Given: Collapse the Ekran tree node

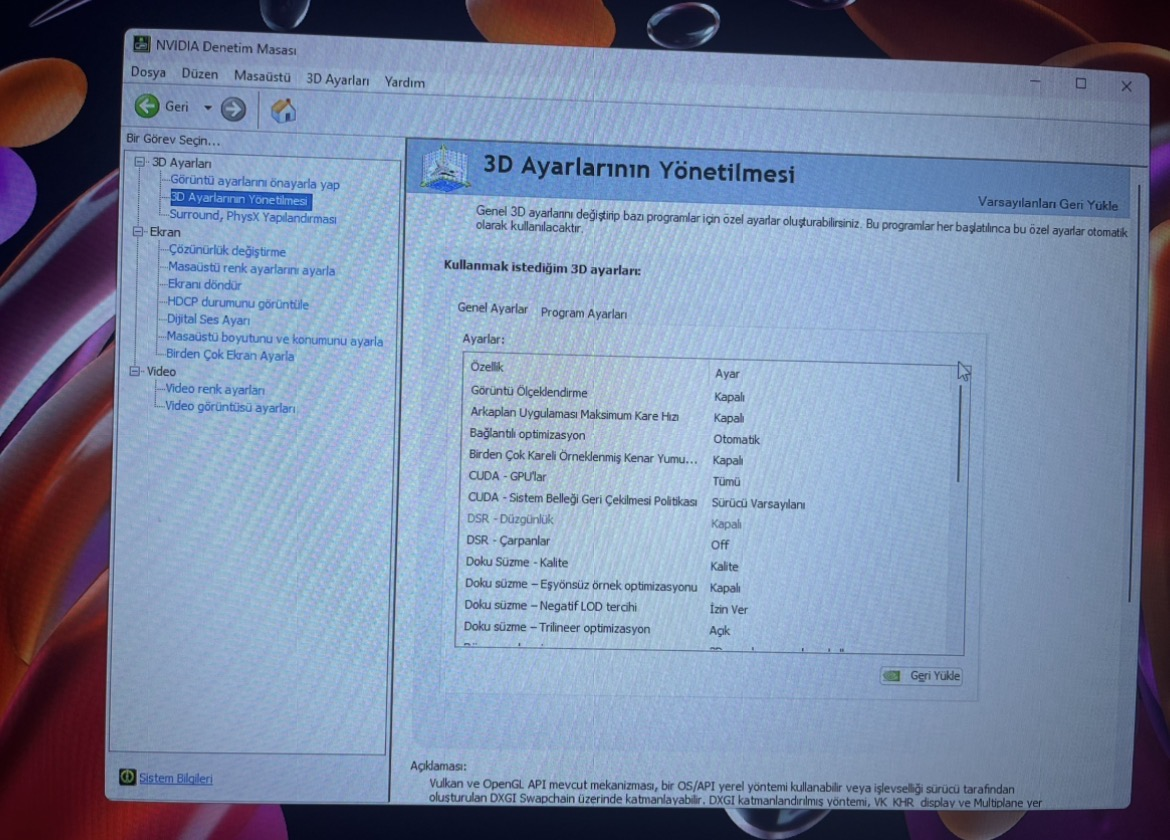Looking at the screenshot, I should [x=137, y=231].
